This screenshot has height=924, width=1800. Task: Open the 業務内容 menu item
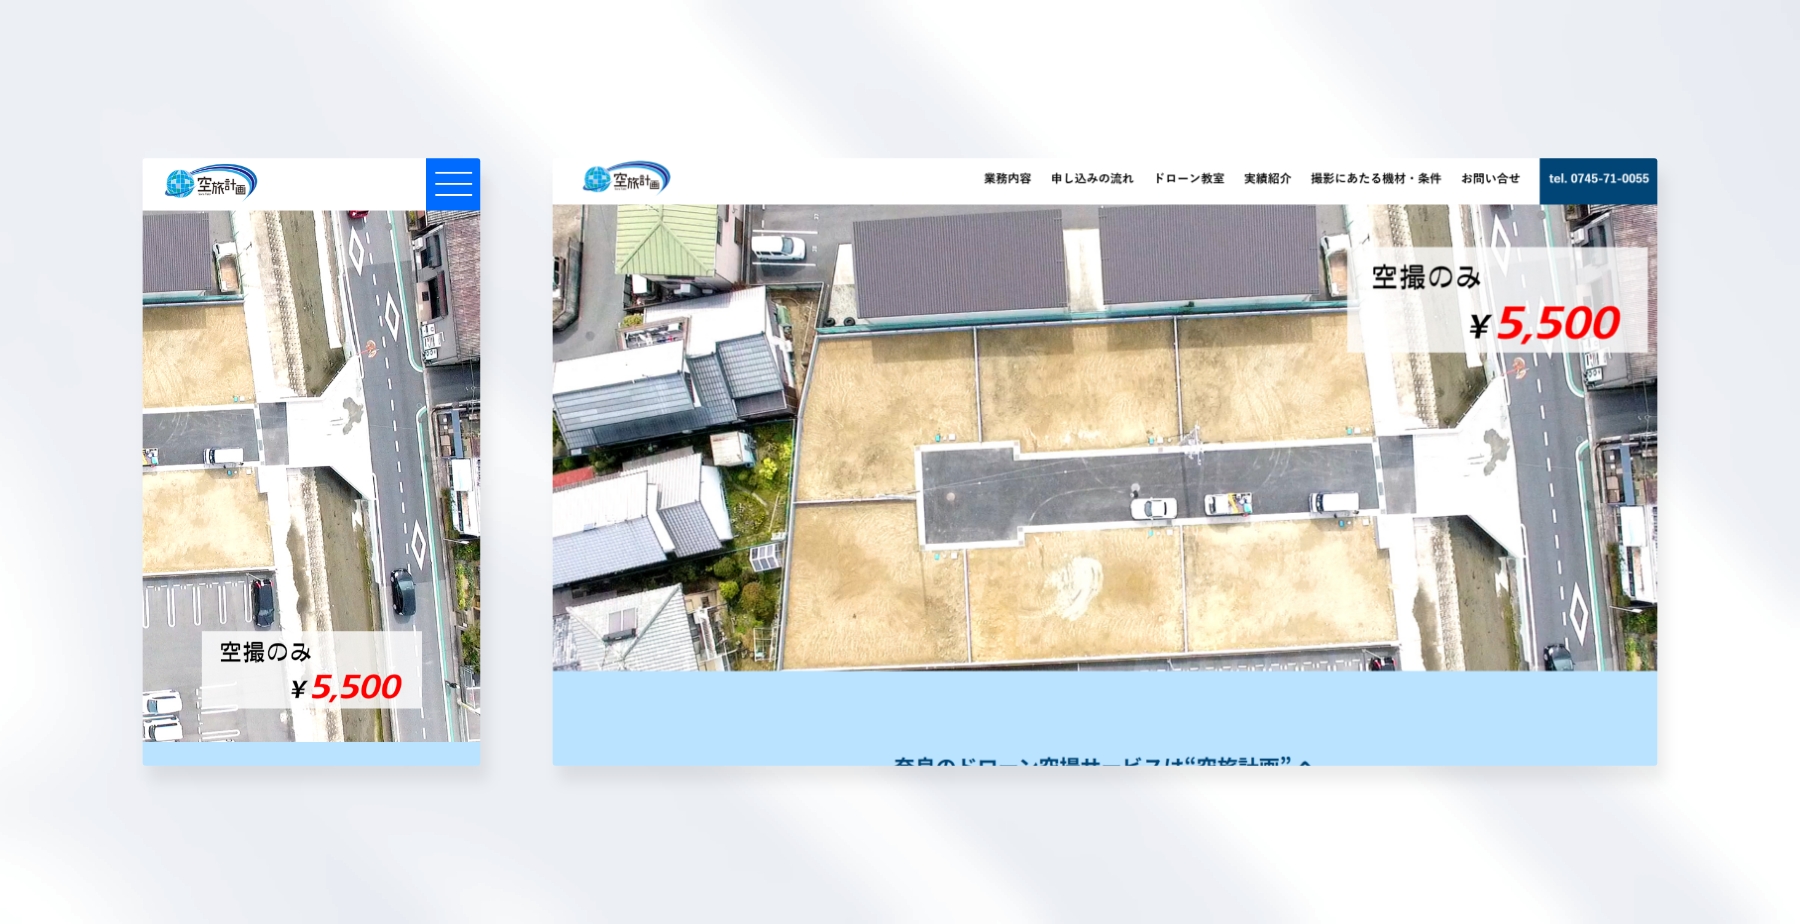(x=1006, y=179)
